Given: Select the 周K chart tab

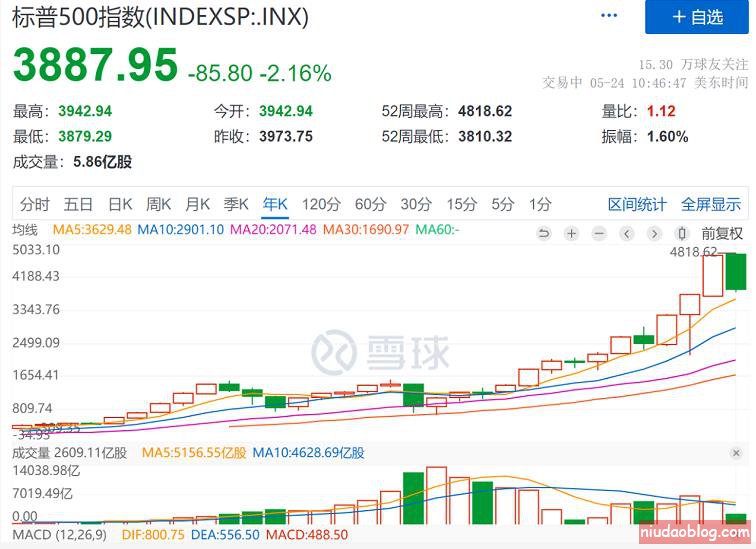Looking at the screenshot, I should click(159, 204).
